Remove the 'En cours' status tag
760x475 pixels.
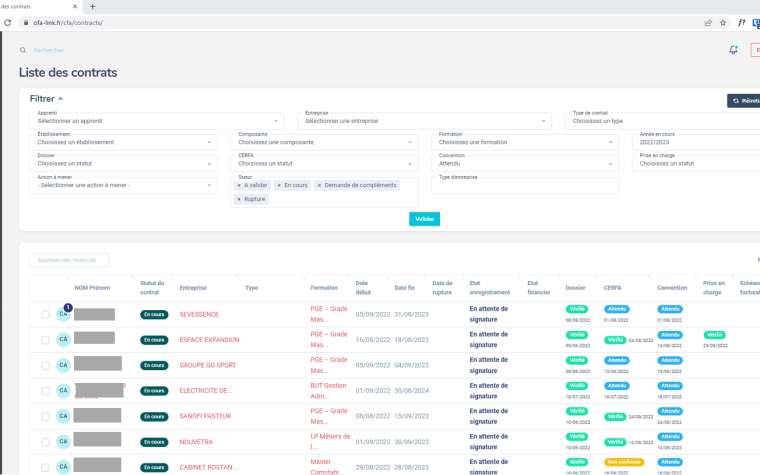(x=279, y=185)
